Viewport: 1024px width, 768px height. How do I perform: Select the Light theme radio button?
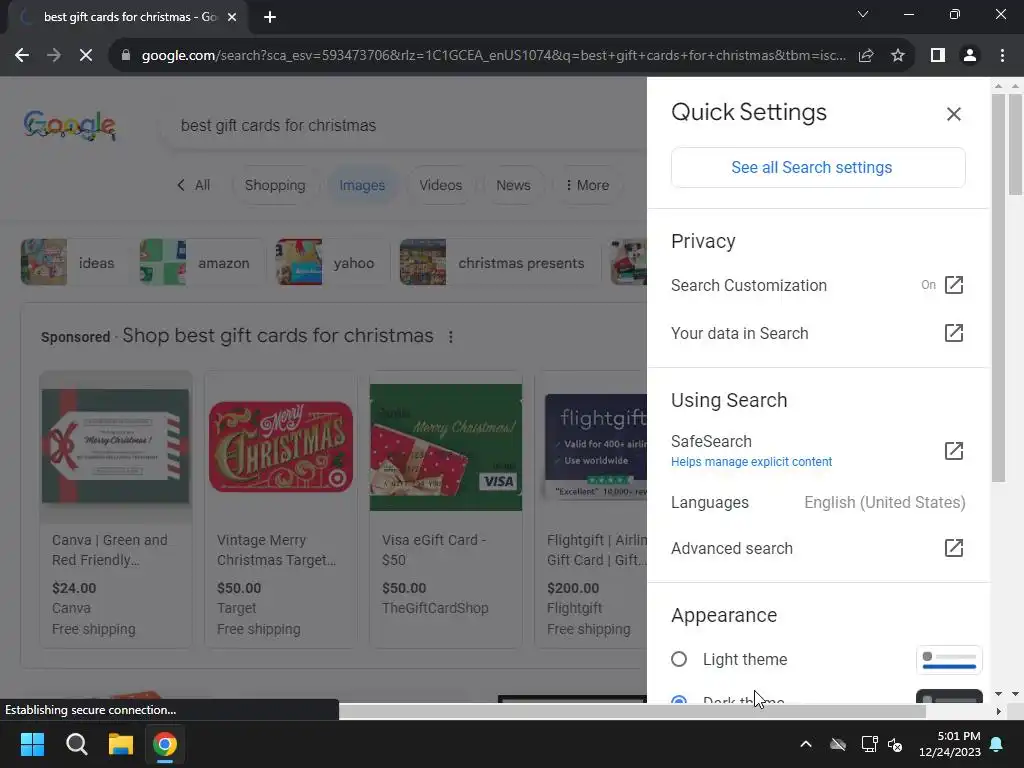[x=679, y=659]
